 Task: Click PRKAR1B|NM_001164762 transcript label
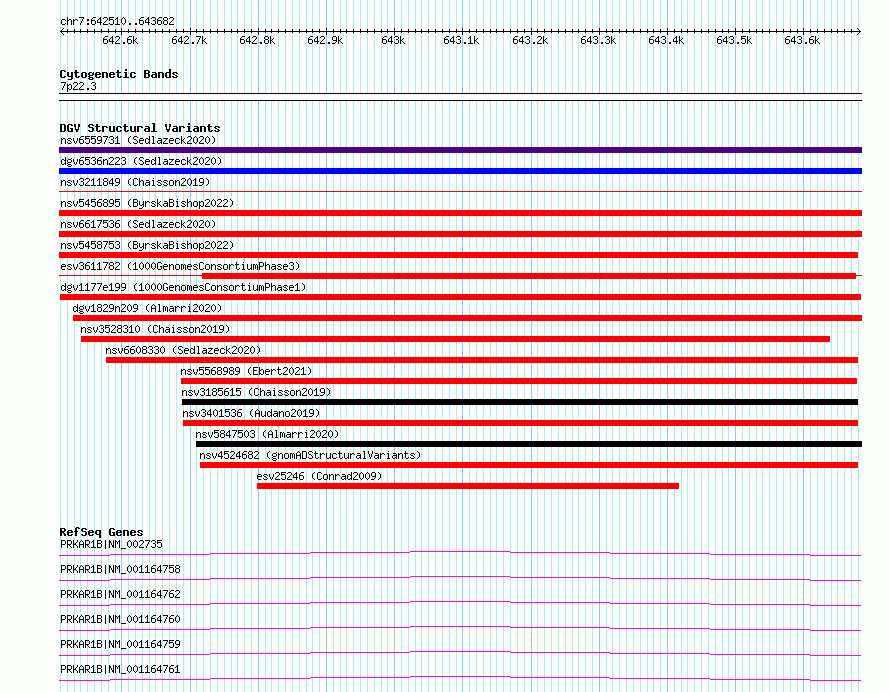coord(120,594)
